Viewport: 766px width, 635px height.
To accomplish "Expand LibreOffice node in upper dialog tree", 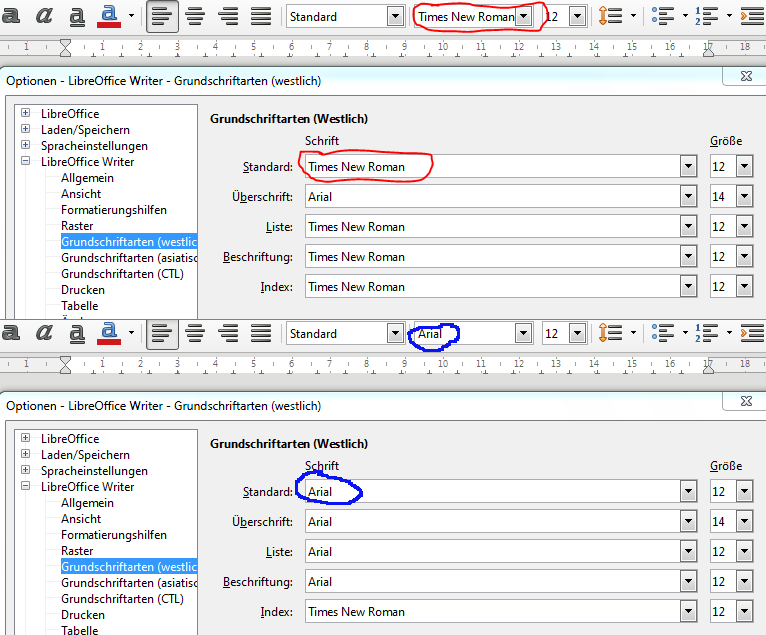I will point(25,113).
